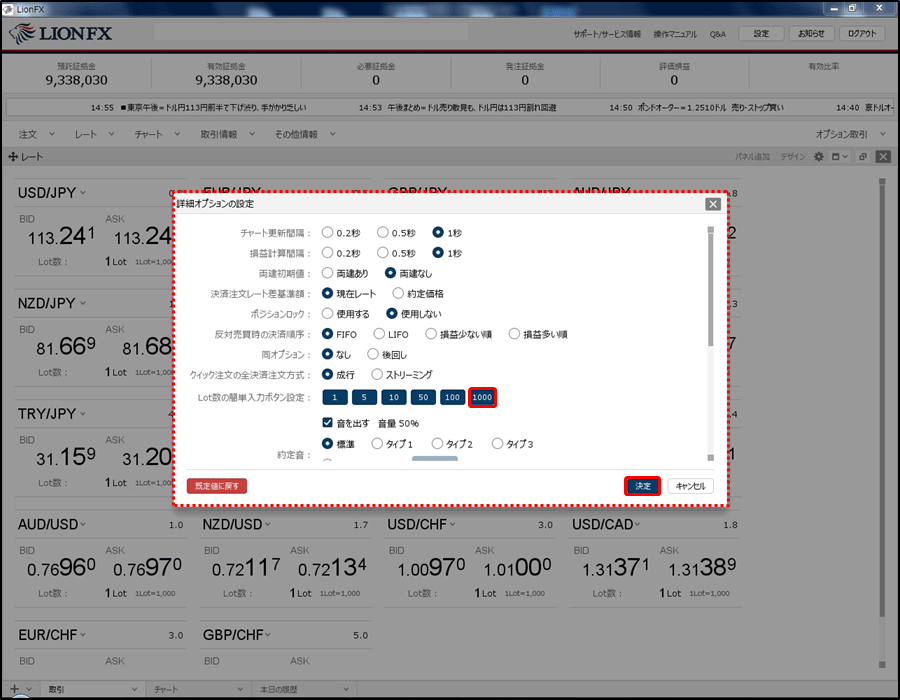Screen dimensions: 900x700
Task: Expand the USD/JPY currency pair dropdown
Action: (83, 193)
